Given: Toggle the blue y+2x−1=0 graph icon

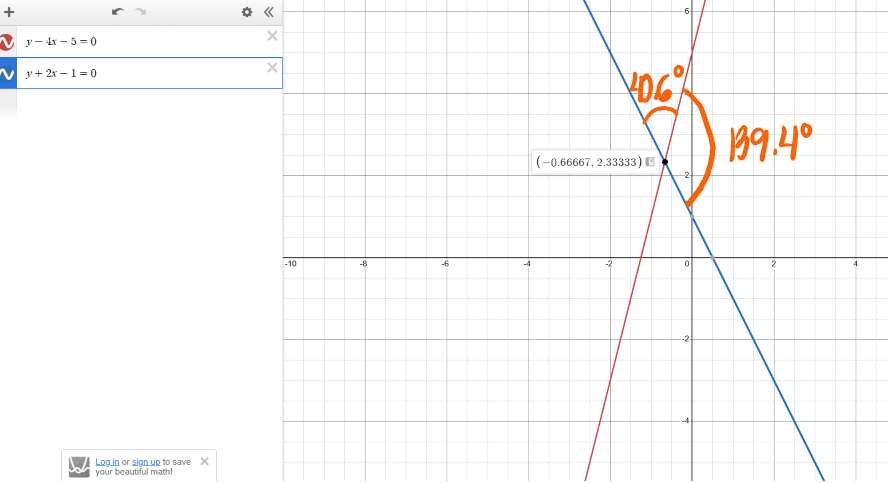Looking at the screenshot, I should (x=8, y=74).
